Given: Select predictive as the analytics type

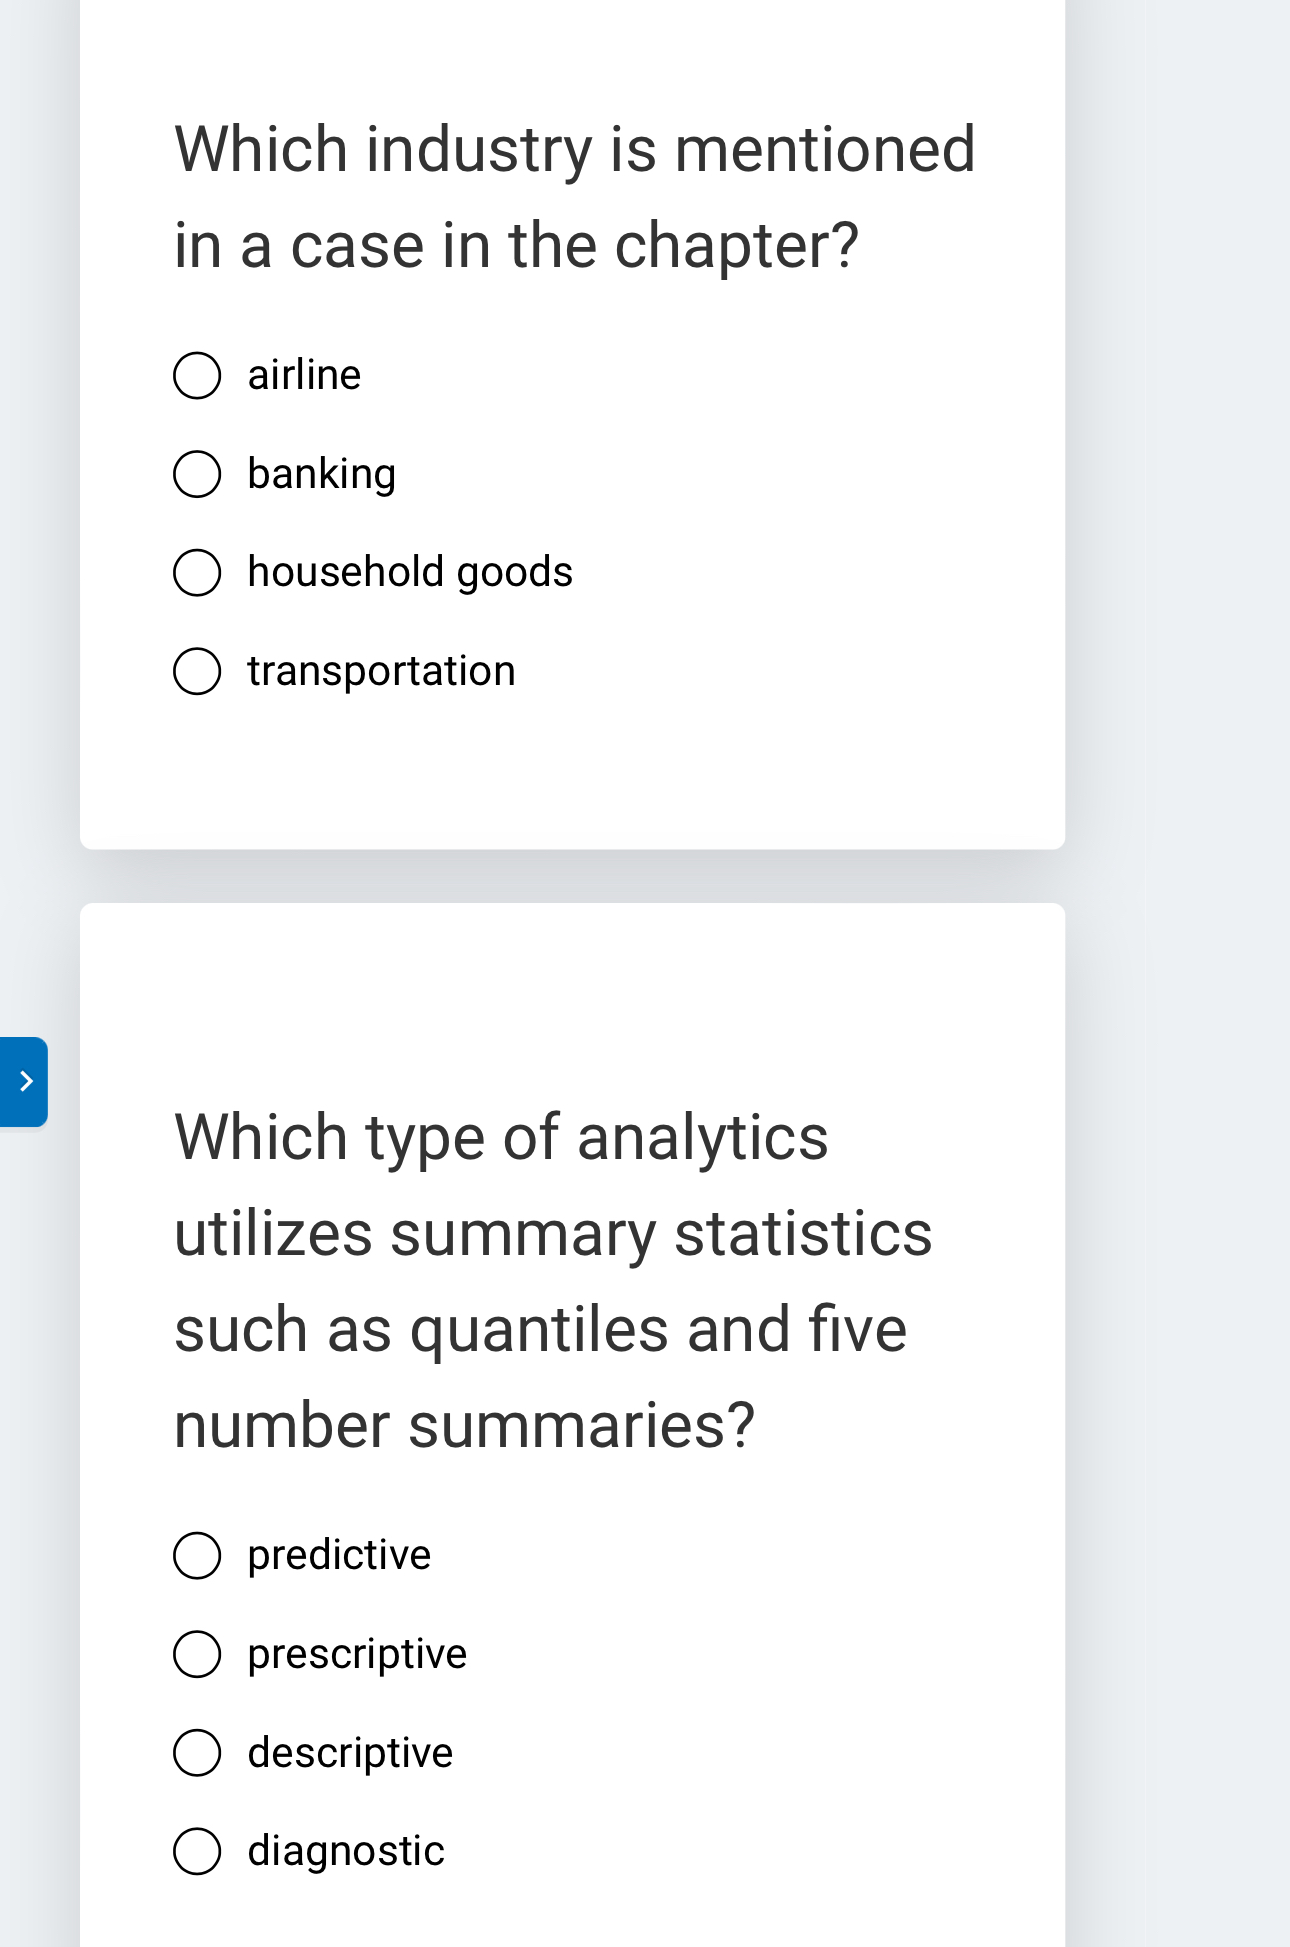Looking at the screenshot, I should click(198, 1555).
